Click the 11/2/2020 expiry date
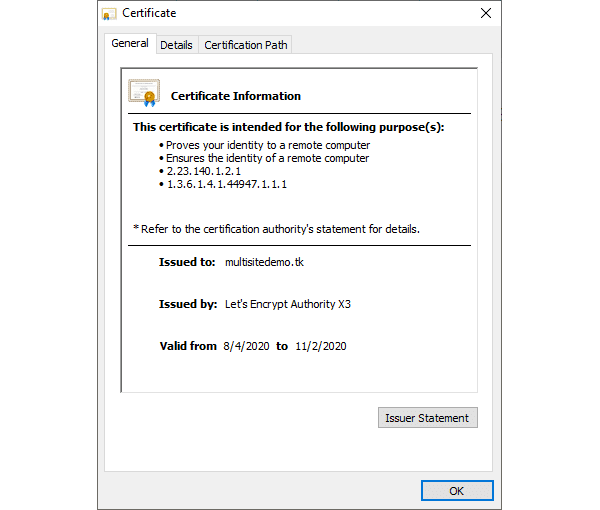Viewport: 600px width, 510px height. (x=321, y=346)
